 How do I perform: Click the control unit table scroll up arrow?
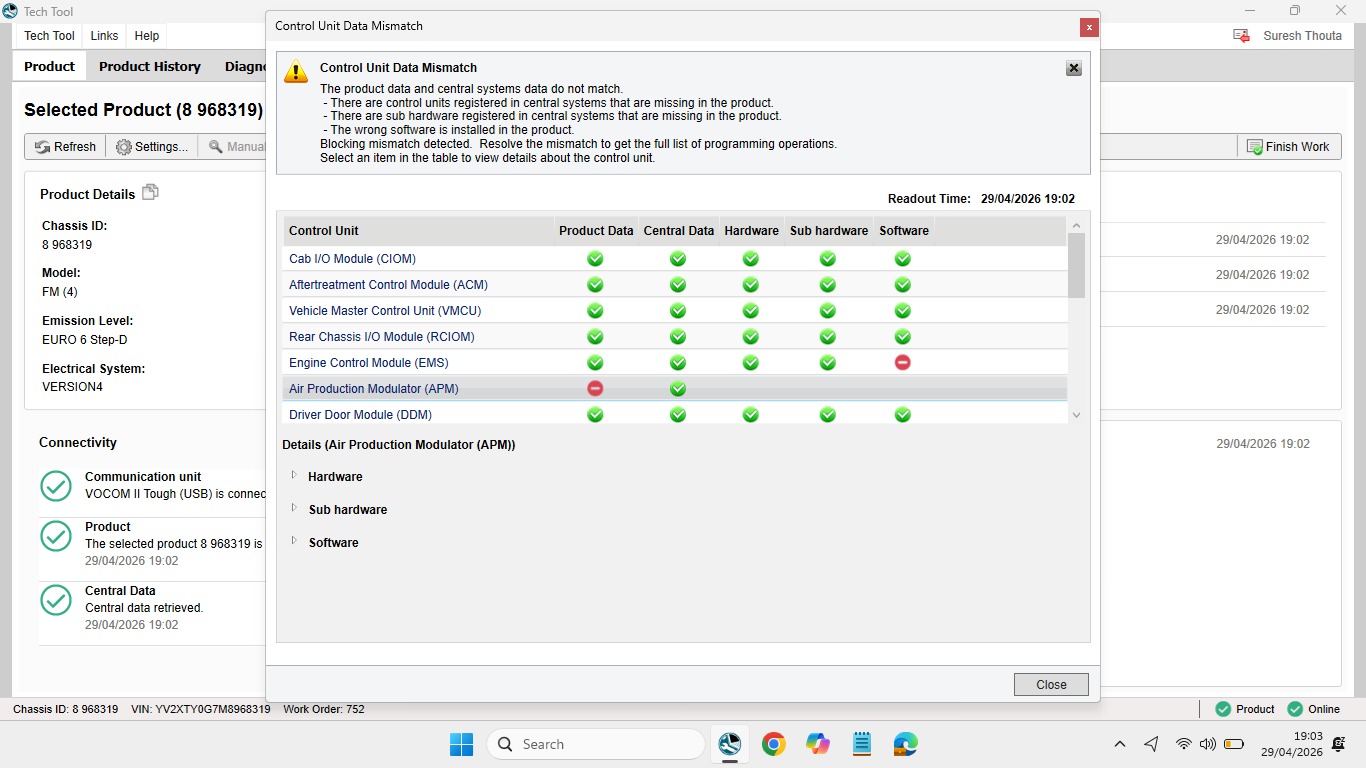pyautogui.click(x=1076, y=225)
